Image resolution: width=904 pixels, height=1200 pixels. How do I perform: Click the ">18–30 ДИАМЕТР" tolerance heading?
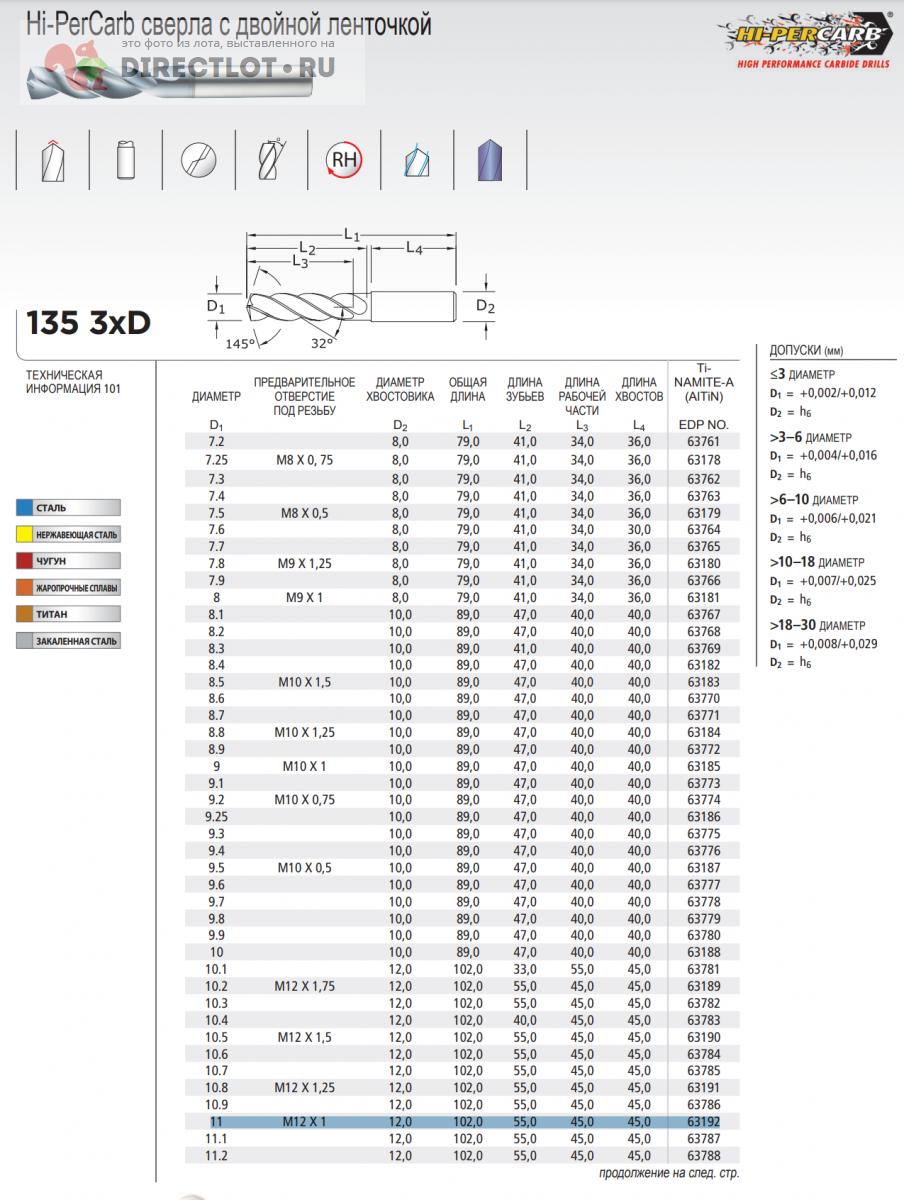(817, 625)
